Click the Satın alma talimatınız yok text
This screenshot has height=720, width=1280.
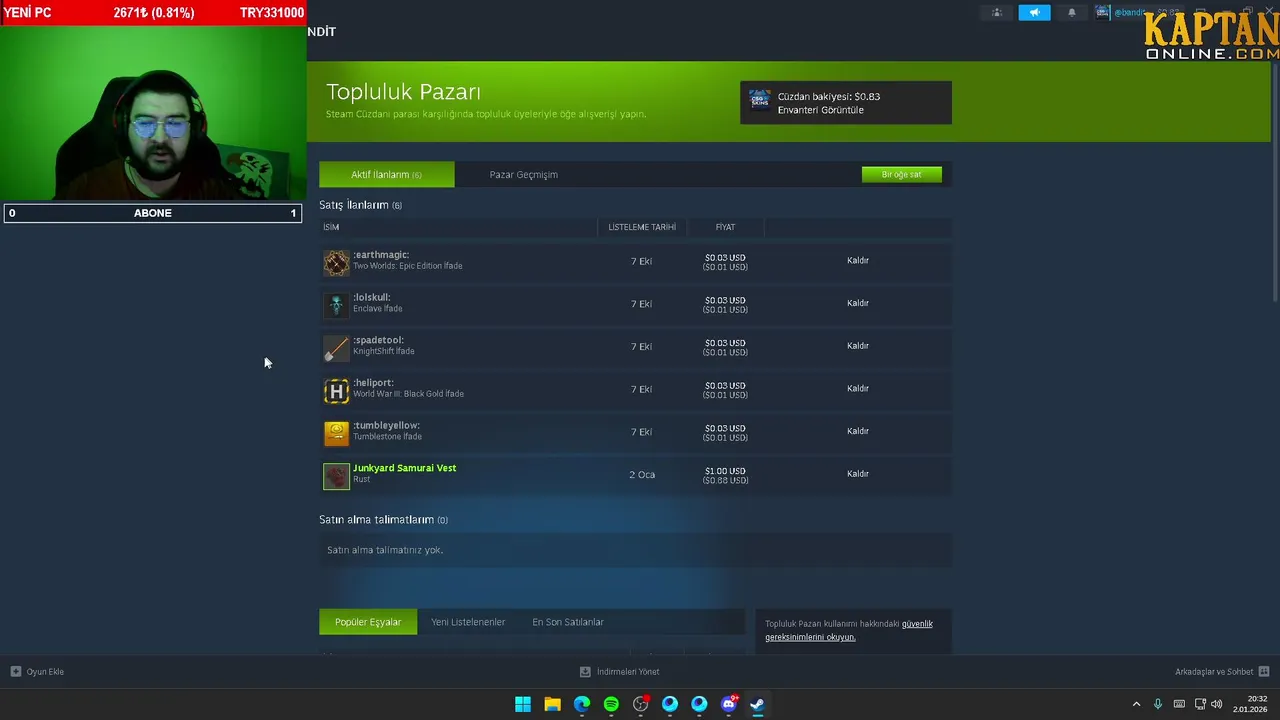click(385, 550)
